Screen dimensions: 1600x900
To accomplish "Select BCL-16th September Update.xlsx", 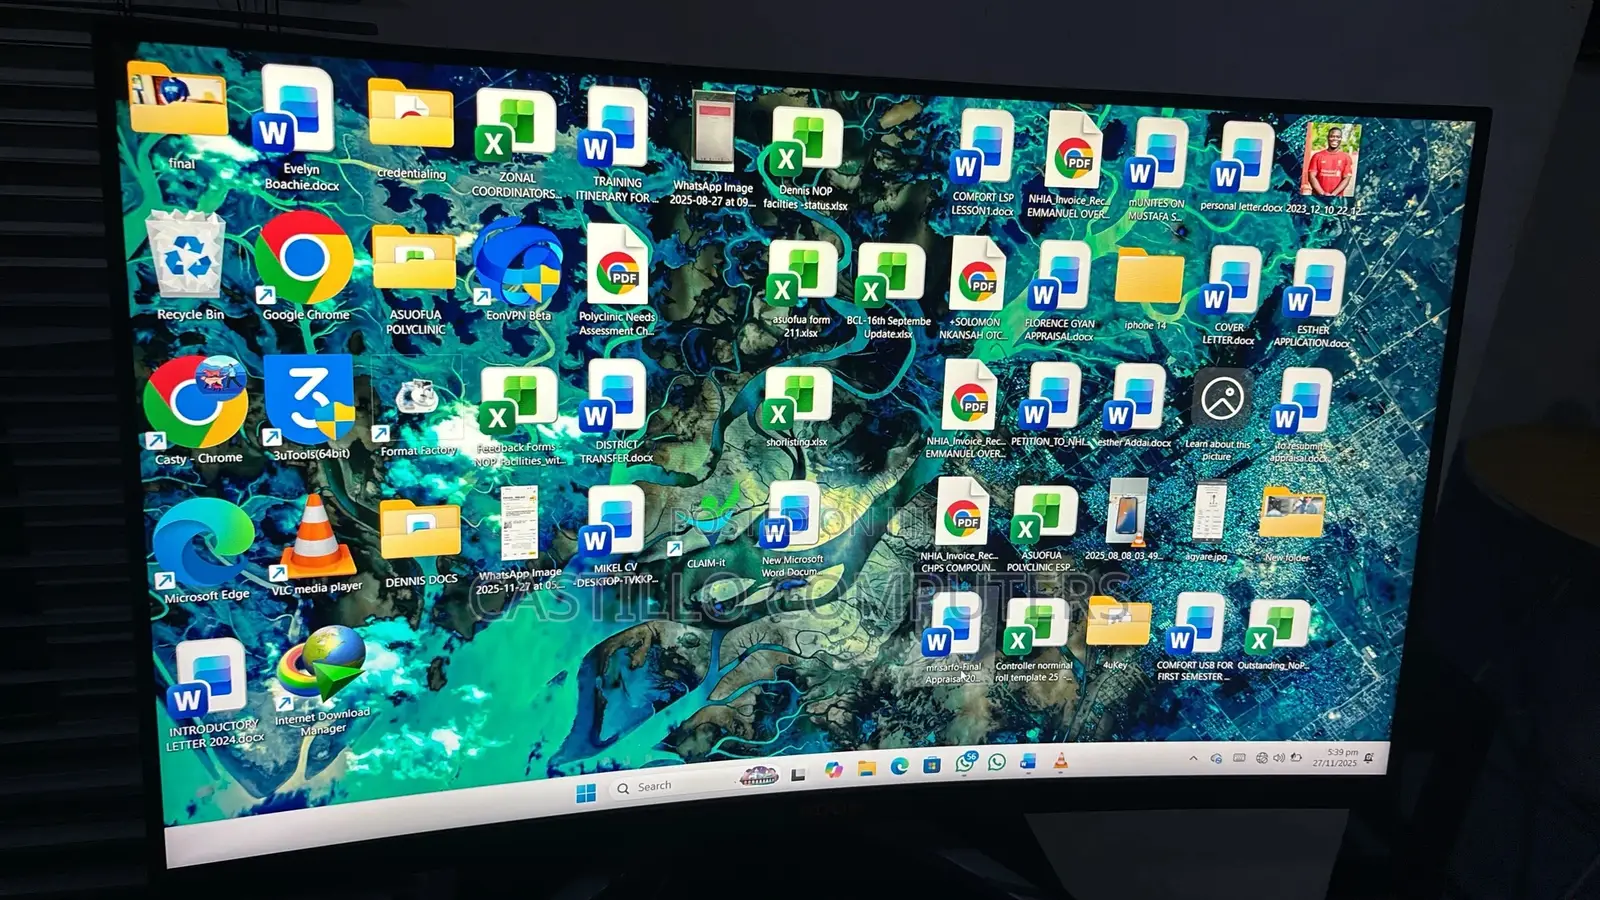I will tap(888, 291).
